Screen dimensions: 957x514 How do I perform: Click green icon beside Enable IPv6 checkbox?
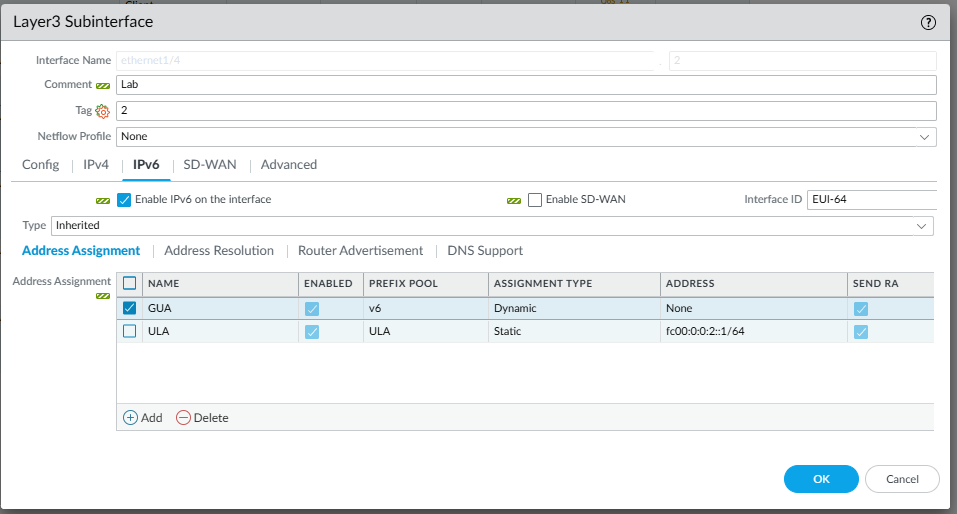(103, 200)
